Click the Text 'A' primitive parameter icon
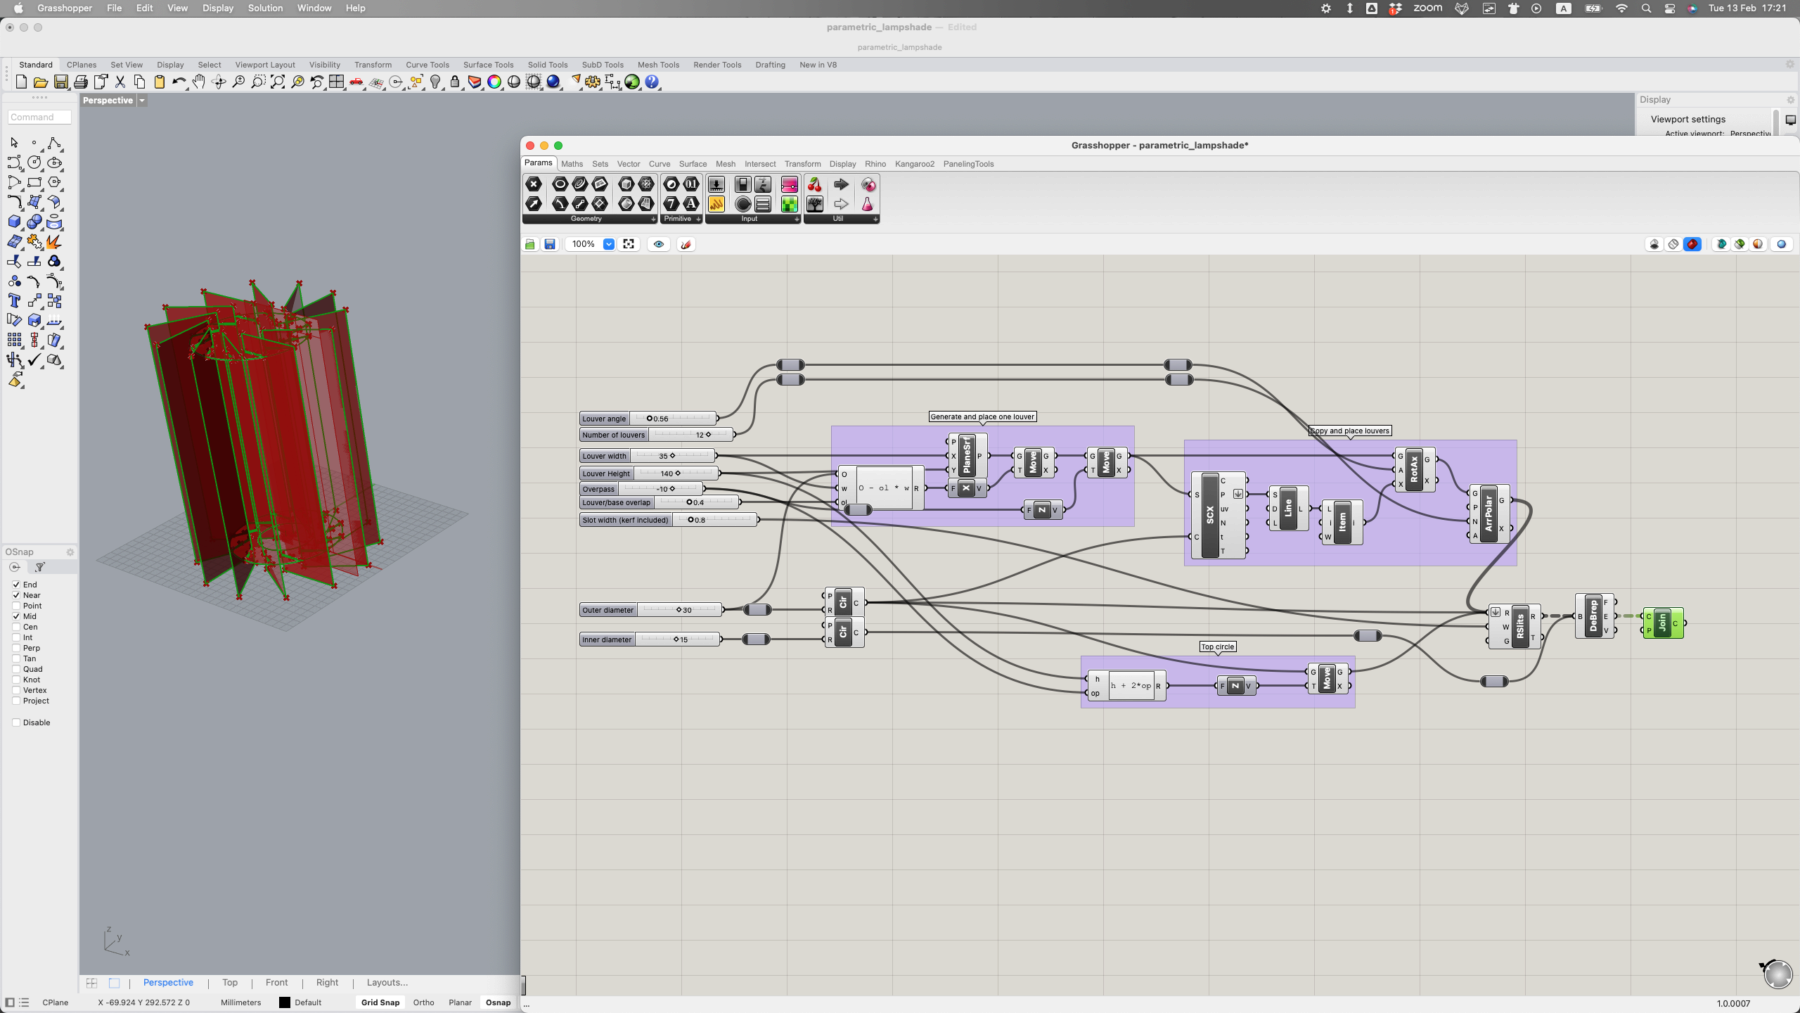 [691, 204]
